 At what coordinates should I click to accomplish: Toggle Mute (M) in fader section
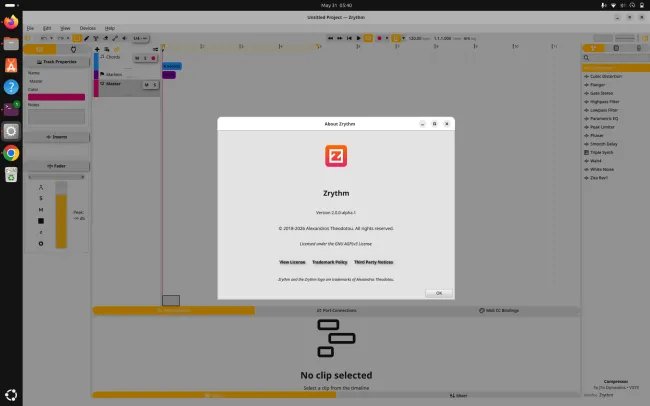(41, 210)
